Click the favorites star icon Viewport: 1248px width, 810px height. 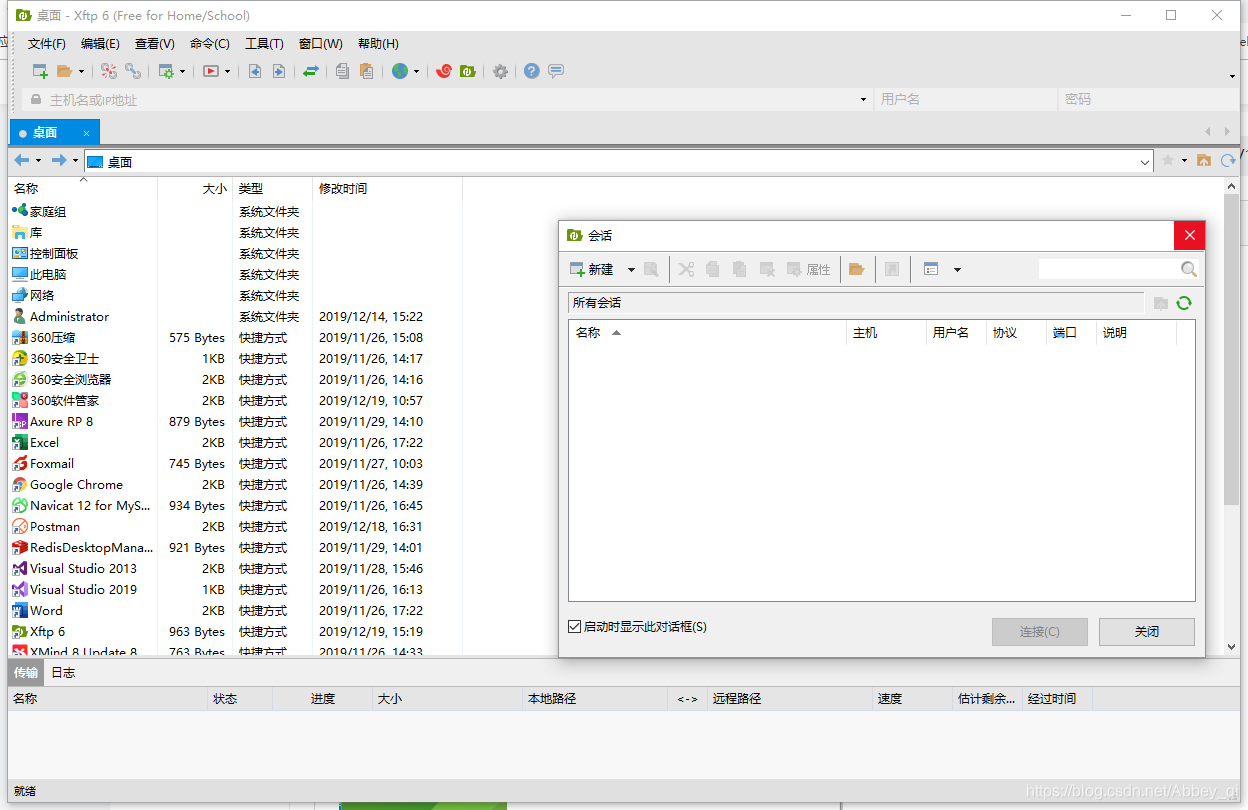[1167, 160]
